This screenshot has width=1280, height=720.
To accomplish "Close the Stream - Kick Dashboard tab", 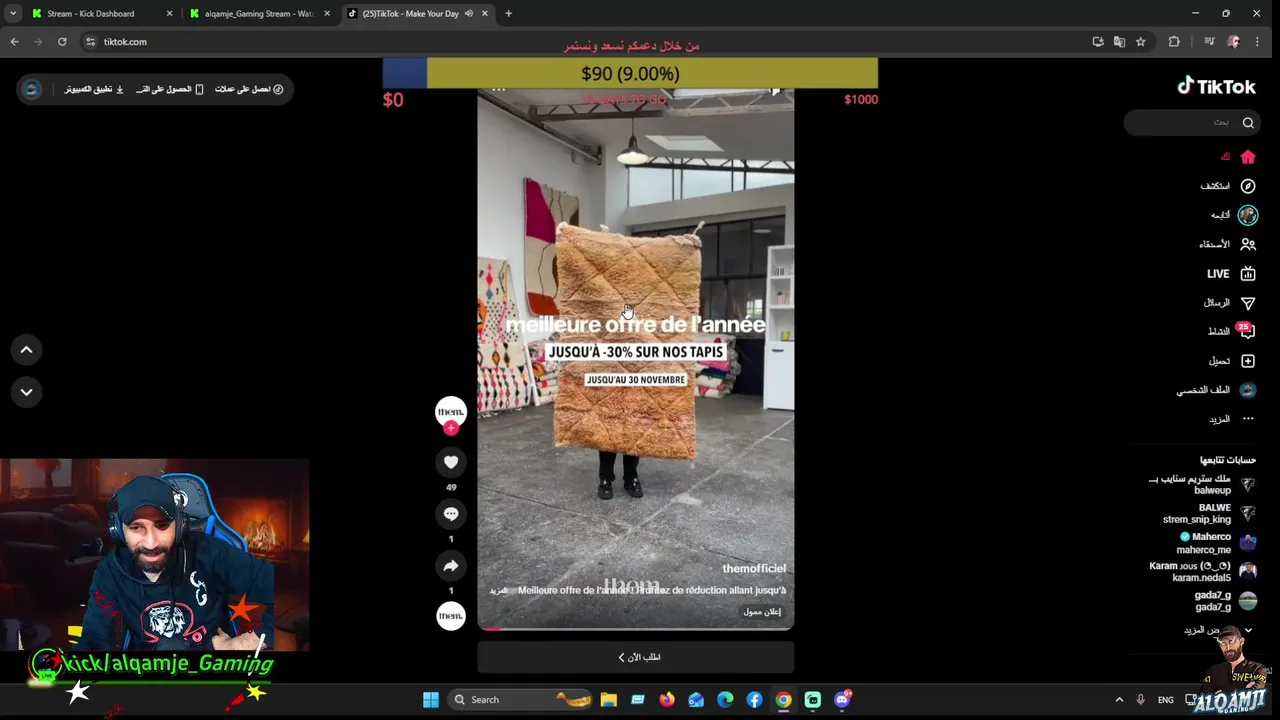I will [169, 14].
